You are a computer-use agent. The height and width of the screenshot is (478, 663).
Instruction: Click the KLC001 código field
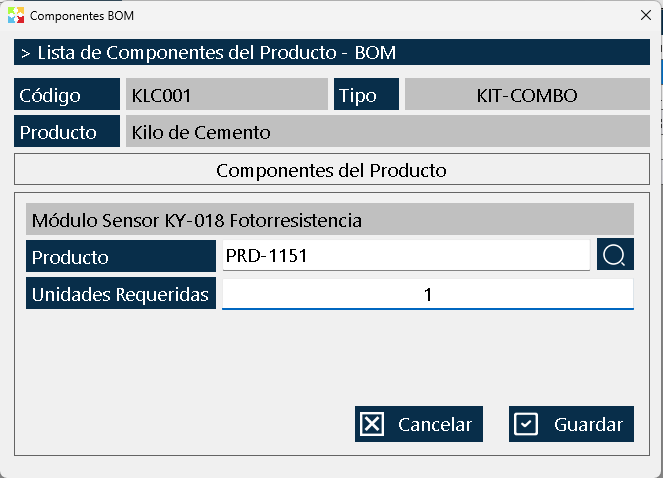(227, 94)
